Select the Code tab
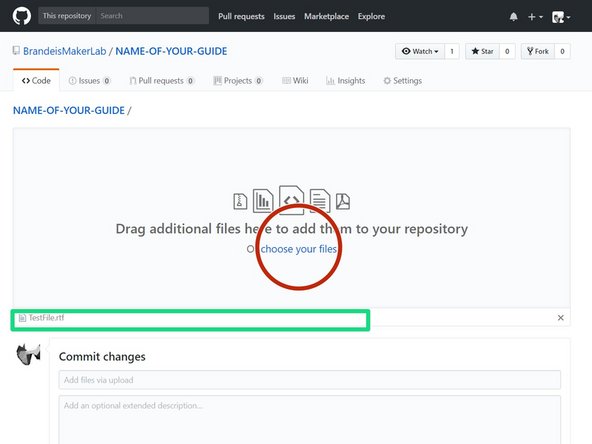Screen dimensions: 592x444 click(x=36, y=80)
